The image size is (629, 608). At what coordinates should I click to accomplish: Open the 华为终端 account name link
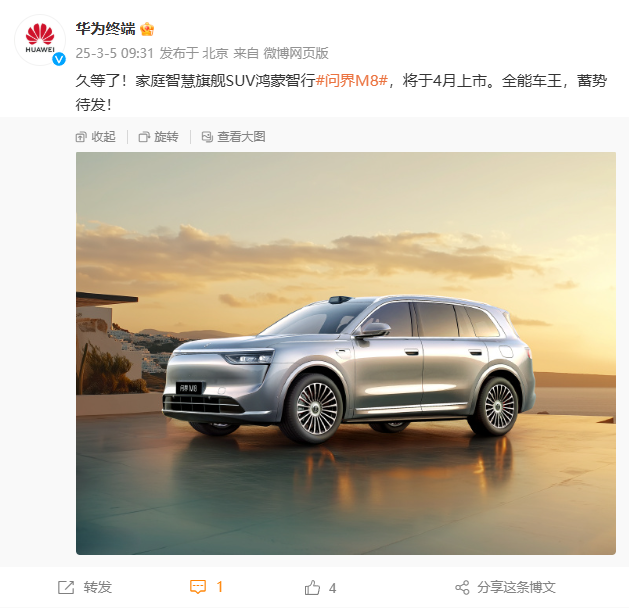click(106, 29)
